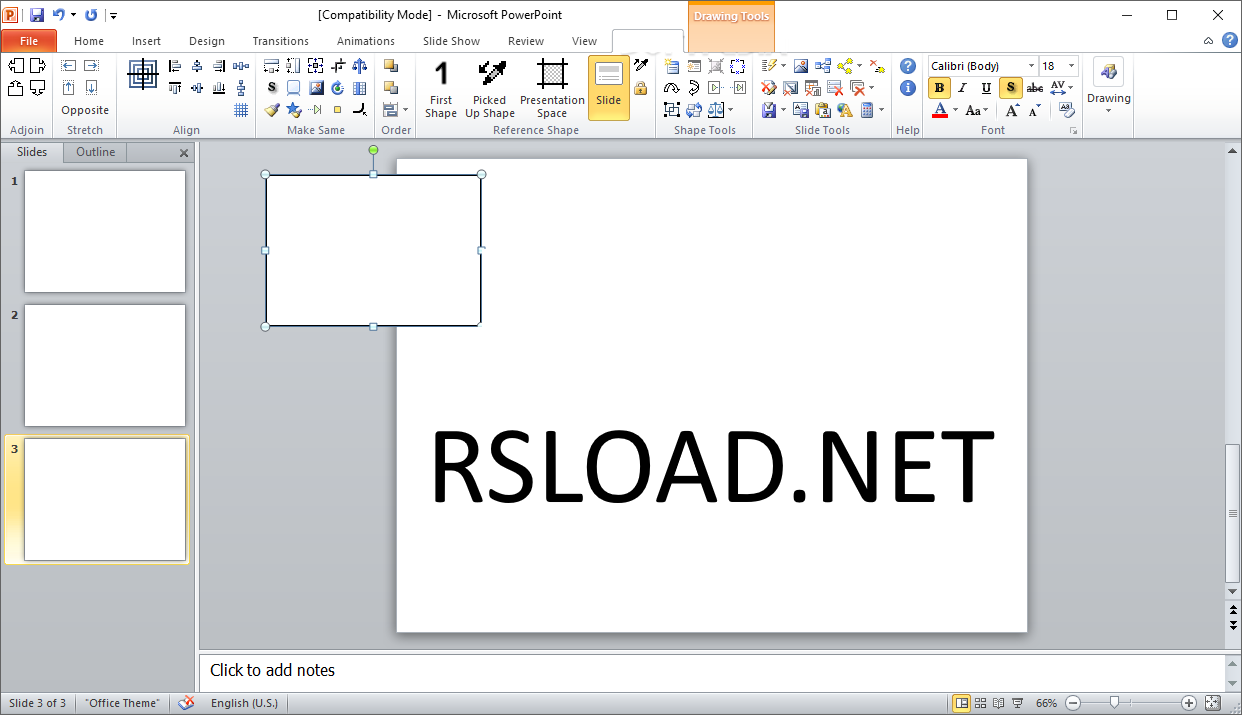Open the Animations ribbon tab
Viewport: 1242px width, 715px height.
pyautogui.click(x=365, y=41)
